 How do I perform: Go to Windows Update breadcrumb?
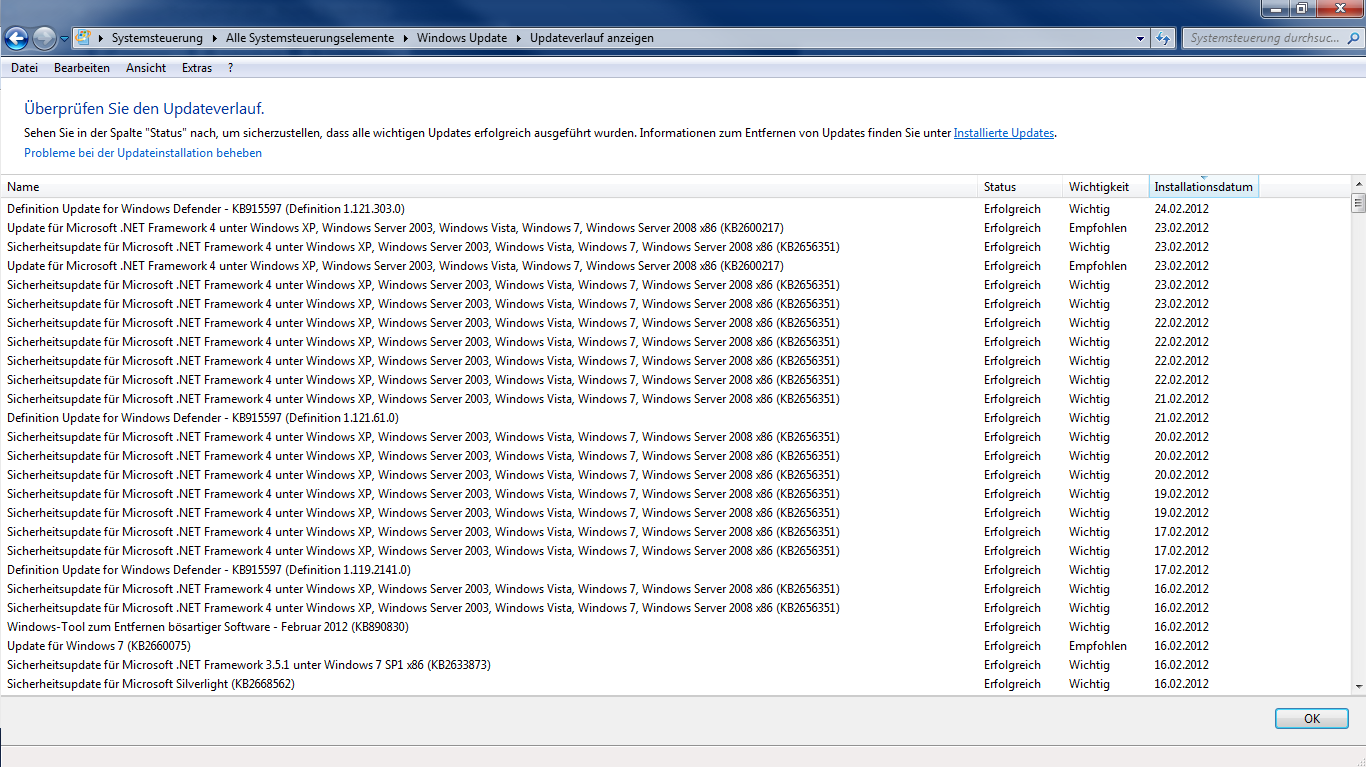tap(463, 38)
